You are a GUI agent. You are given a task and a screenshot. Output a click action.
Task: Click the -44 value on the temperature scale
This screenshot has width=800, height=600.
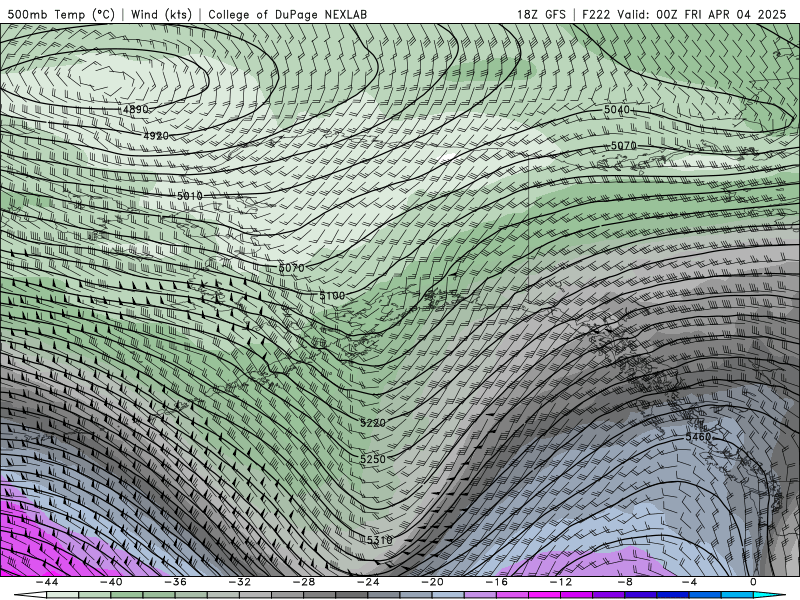click(x=46, y=582)
